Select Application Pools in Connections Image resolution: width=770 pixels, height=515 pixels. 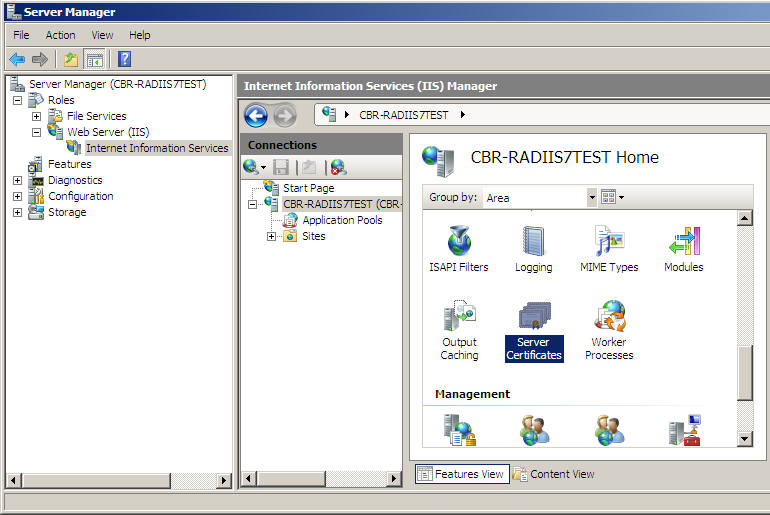coord(342,220)
